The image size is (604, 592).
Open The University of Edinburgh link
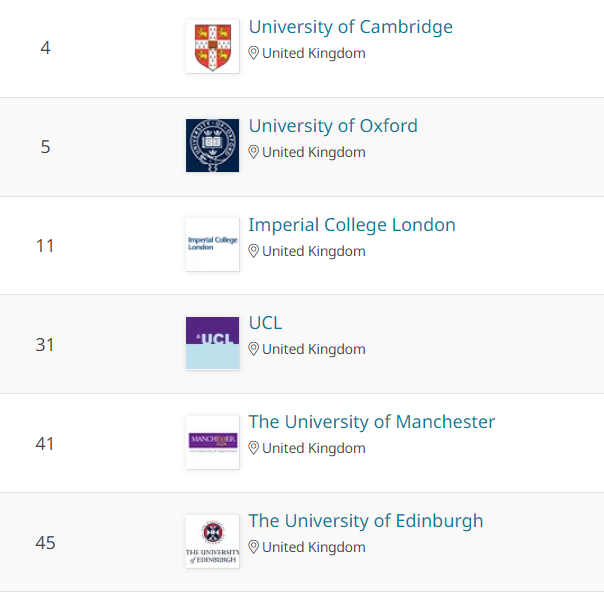(366, 521)
